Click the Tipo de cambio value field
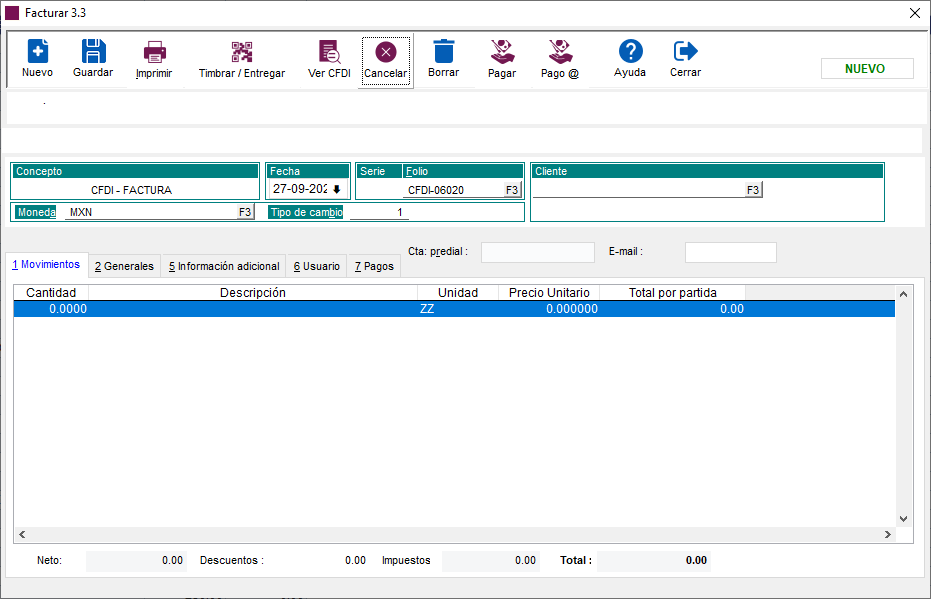Image resolution: width=931 pixels, height=599 pixels. (x=379, y=212)
